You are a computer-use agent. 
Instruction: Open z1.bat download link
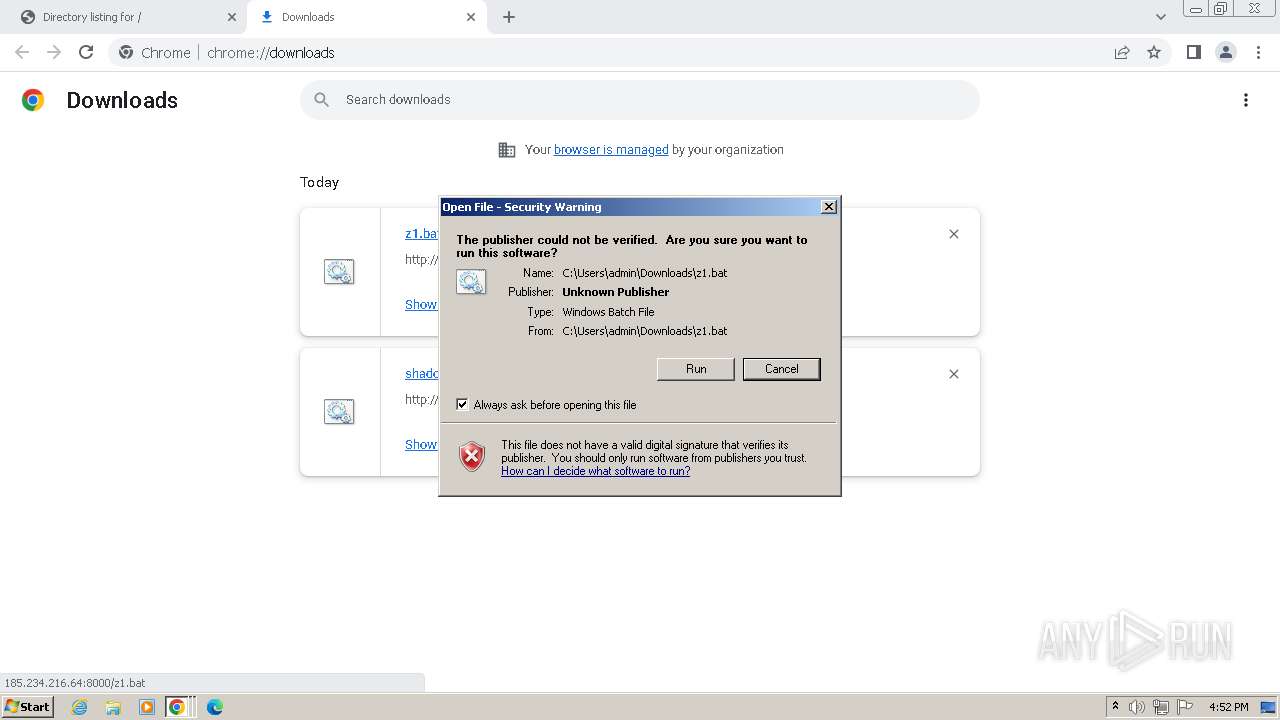click(421, 233)
